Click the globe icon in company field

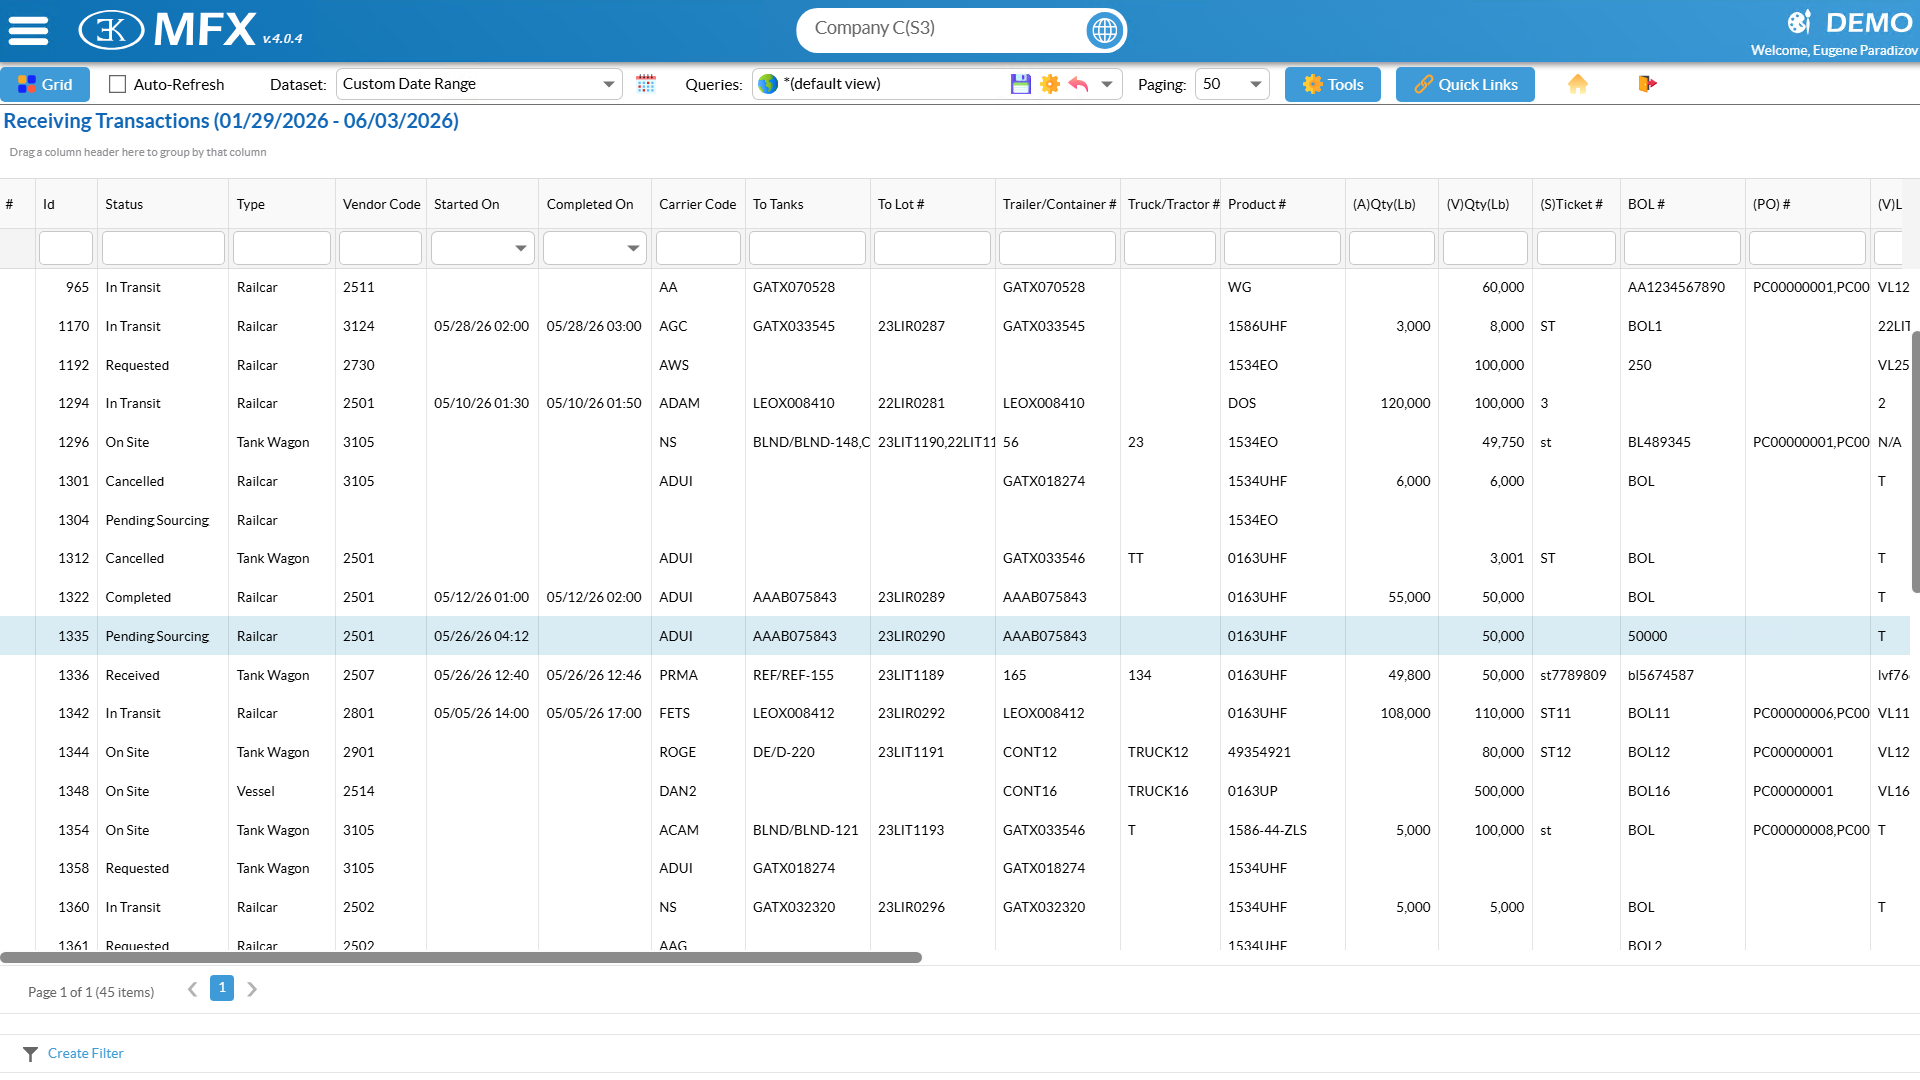tap(1104, 30)
